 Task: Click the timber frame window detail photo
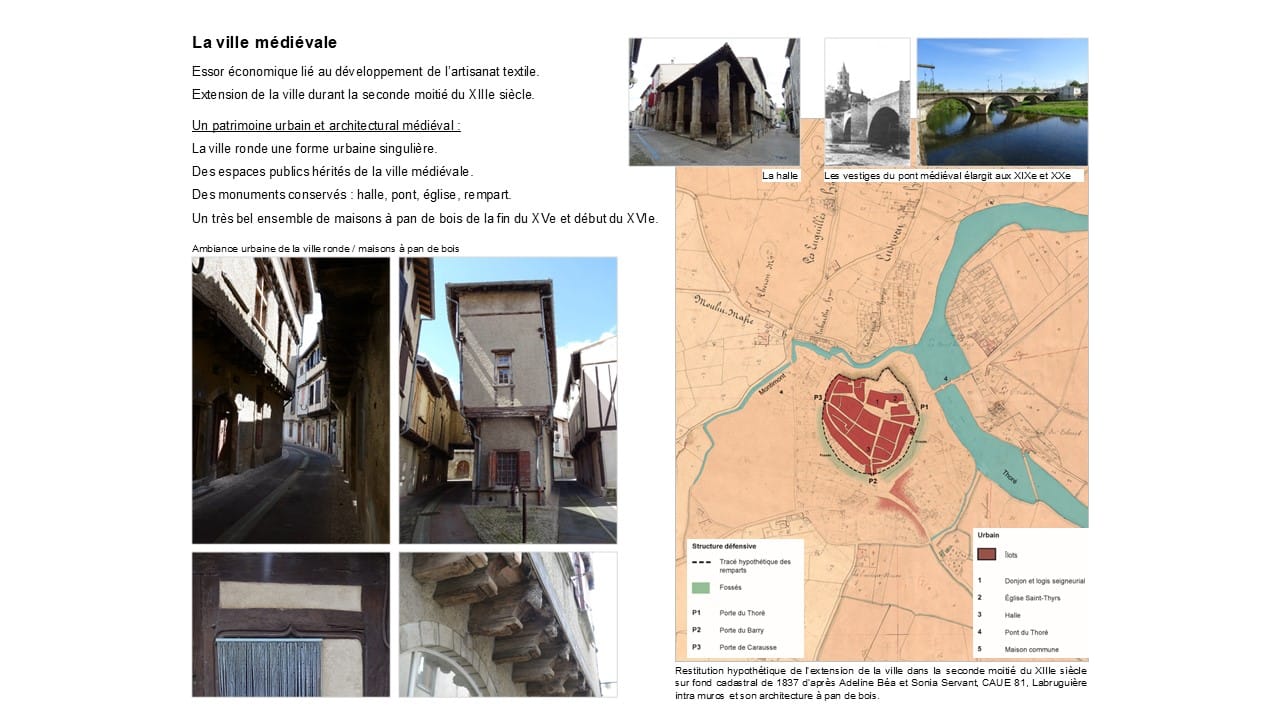pyautogui.click(x=290, y=624)
